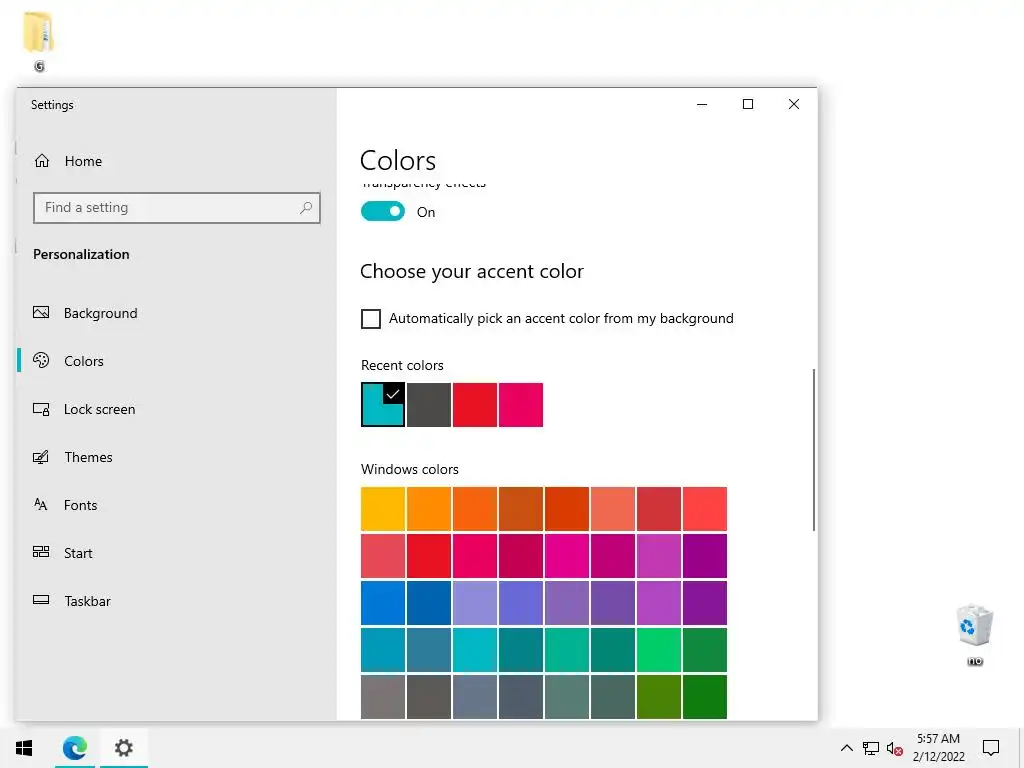This screenshot has width=1024, height=768.
Task: Pick the olive green bottom-row swatch
Action: click(x=658, y=697)
